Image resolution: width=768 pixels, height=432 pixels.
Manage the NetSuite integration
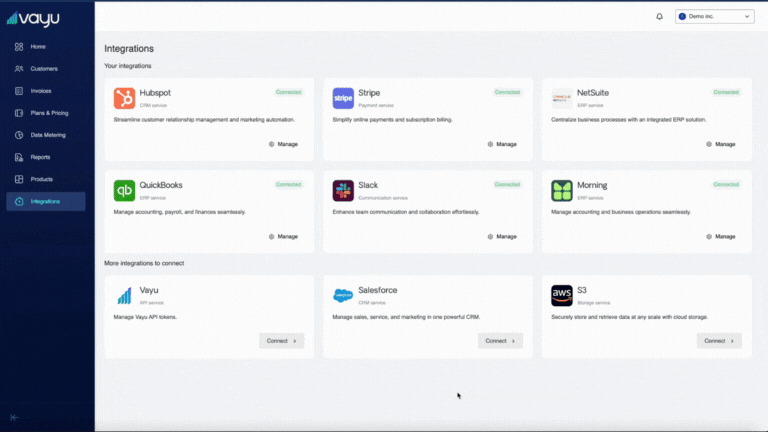click(720, 144)
